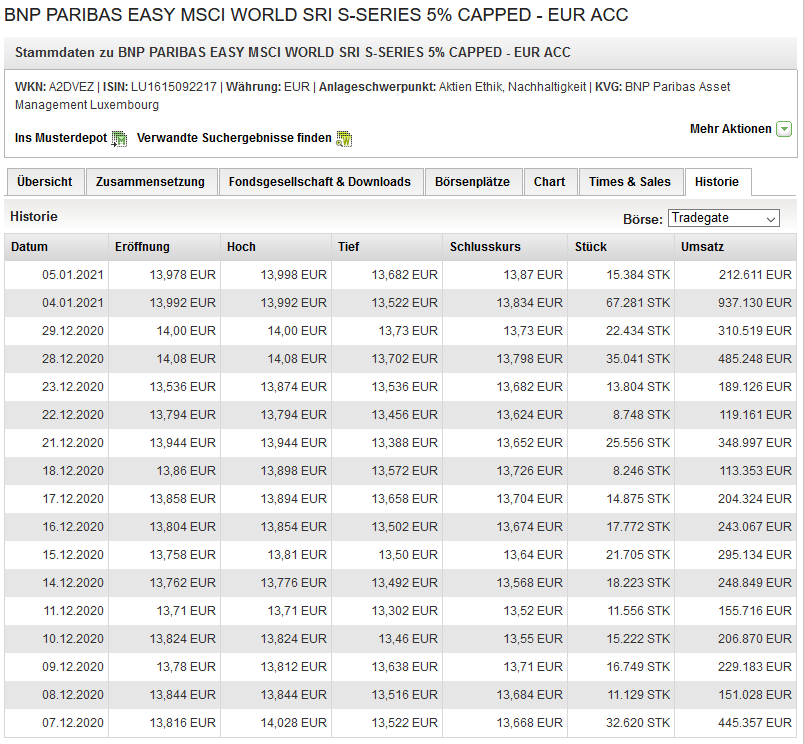
Task: Click Schlusskurs 13,87 EUR for 05.01.2021
Action: click(x=533, y=275)
